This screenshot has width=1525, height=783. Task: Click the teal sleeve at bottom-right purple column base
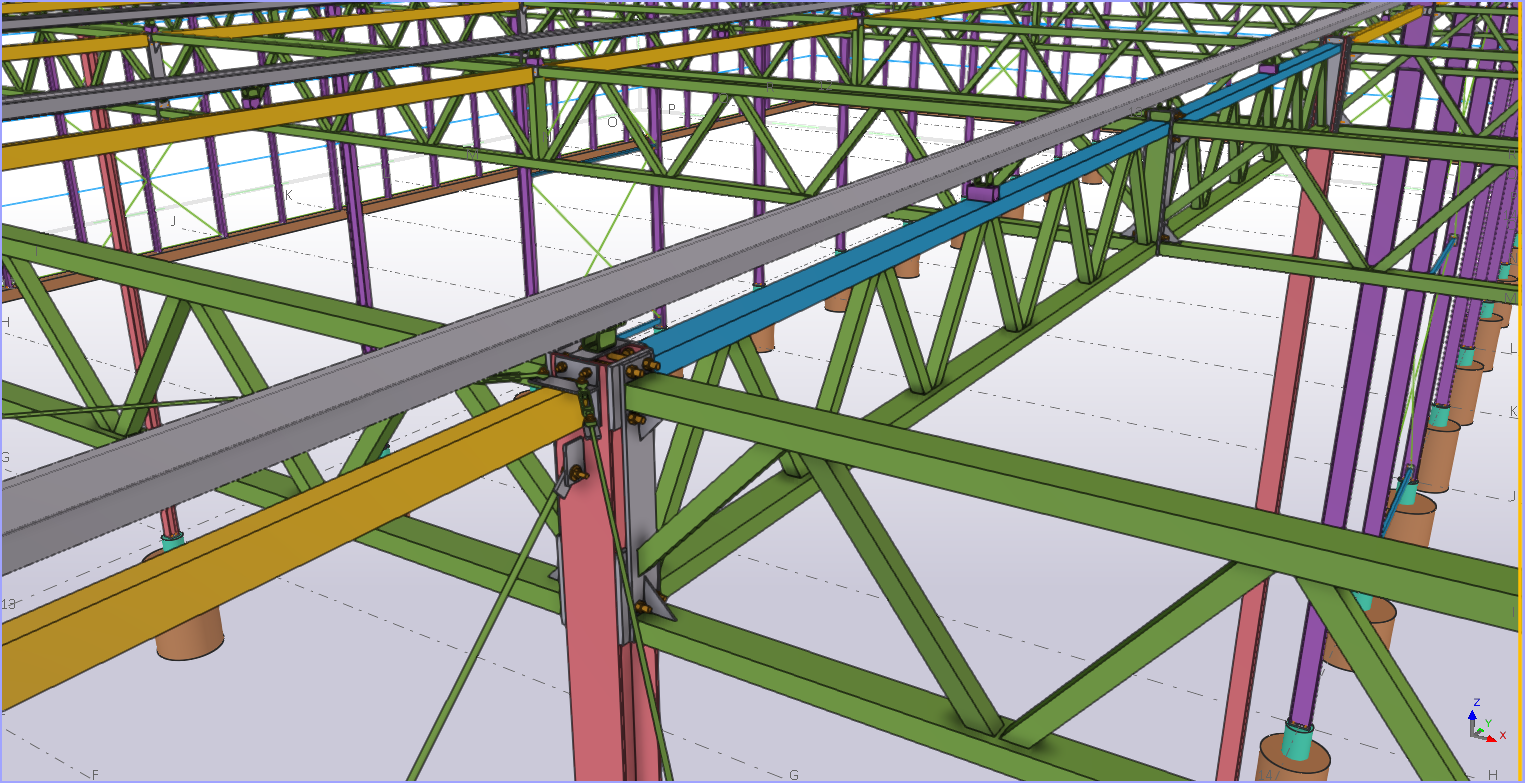click(1299, 741)
